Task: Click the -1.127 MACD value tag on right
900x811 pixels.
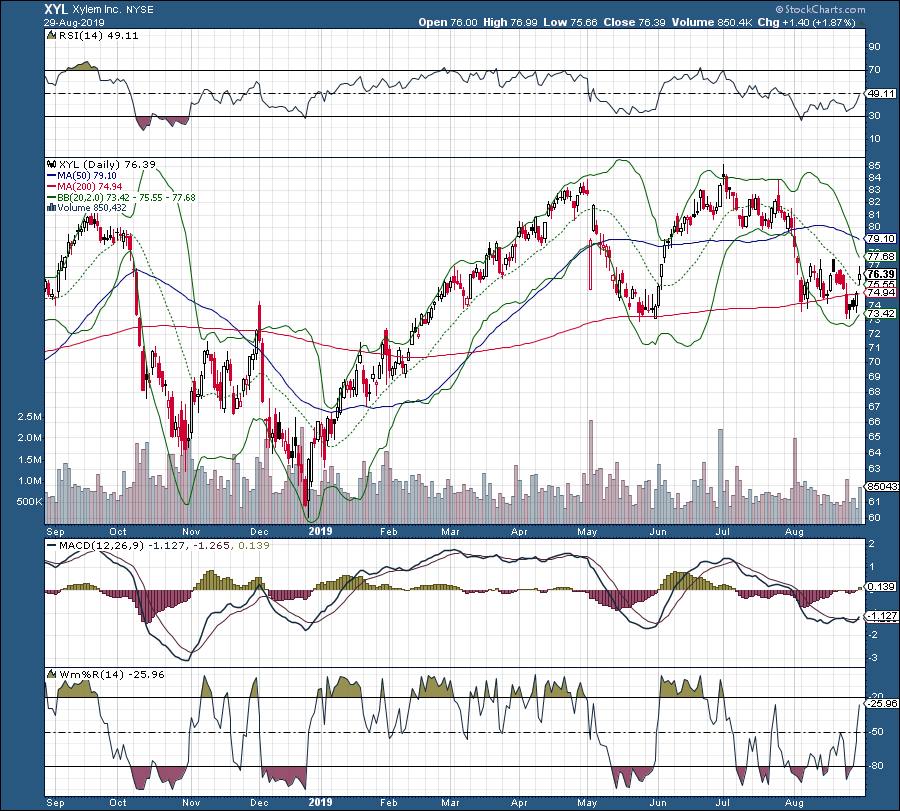Action: 881,616
